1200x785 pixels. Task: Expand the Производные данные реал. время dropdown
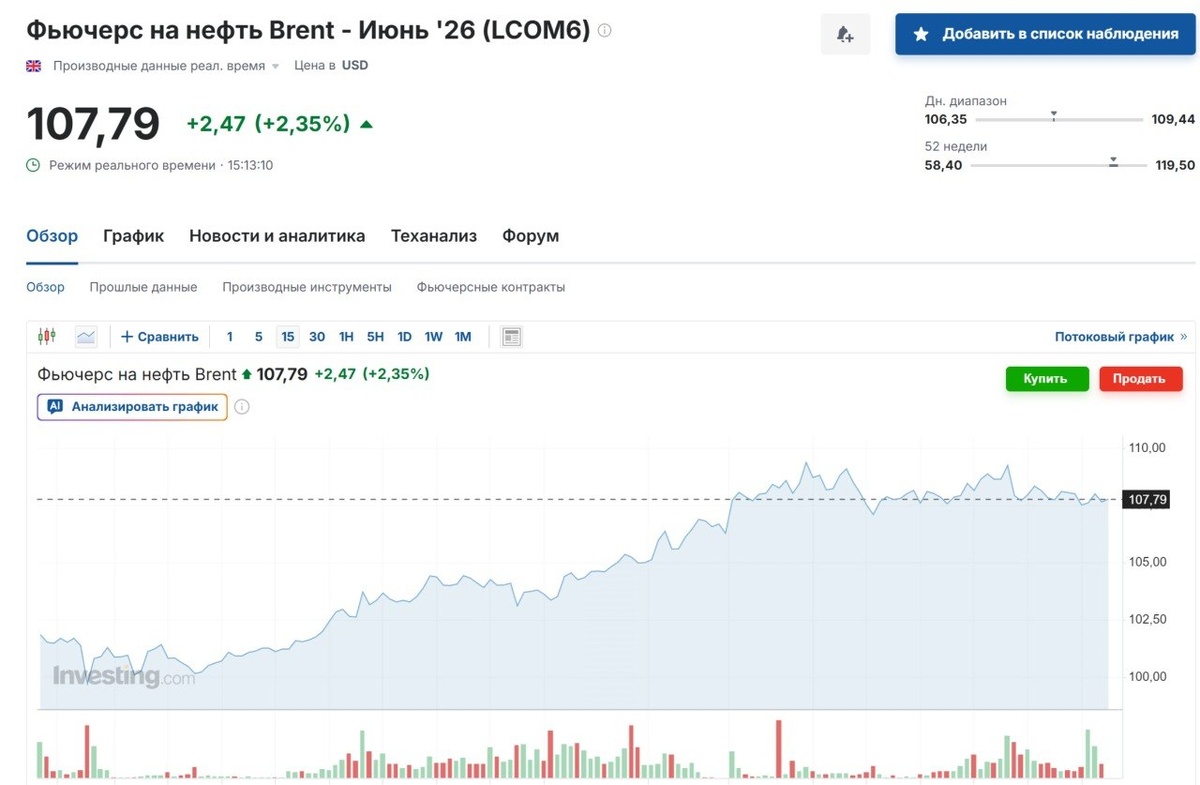tap(275, 66)
